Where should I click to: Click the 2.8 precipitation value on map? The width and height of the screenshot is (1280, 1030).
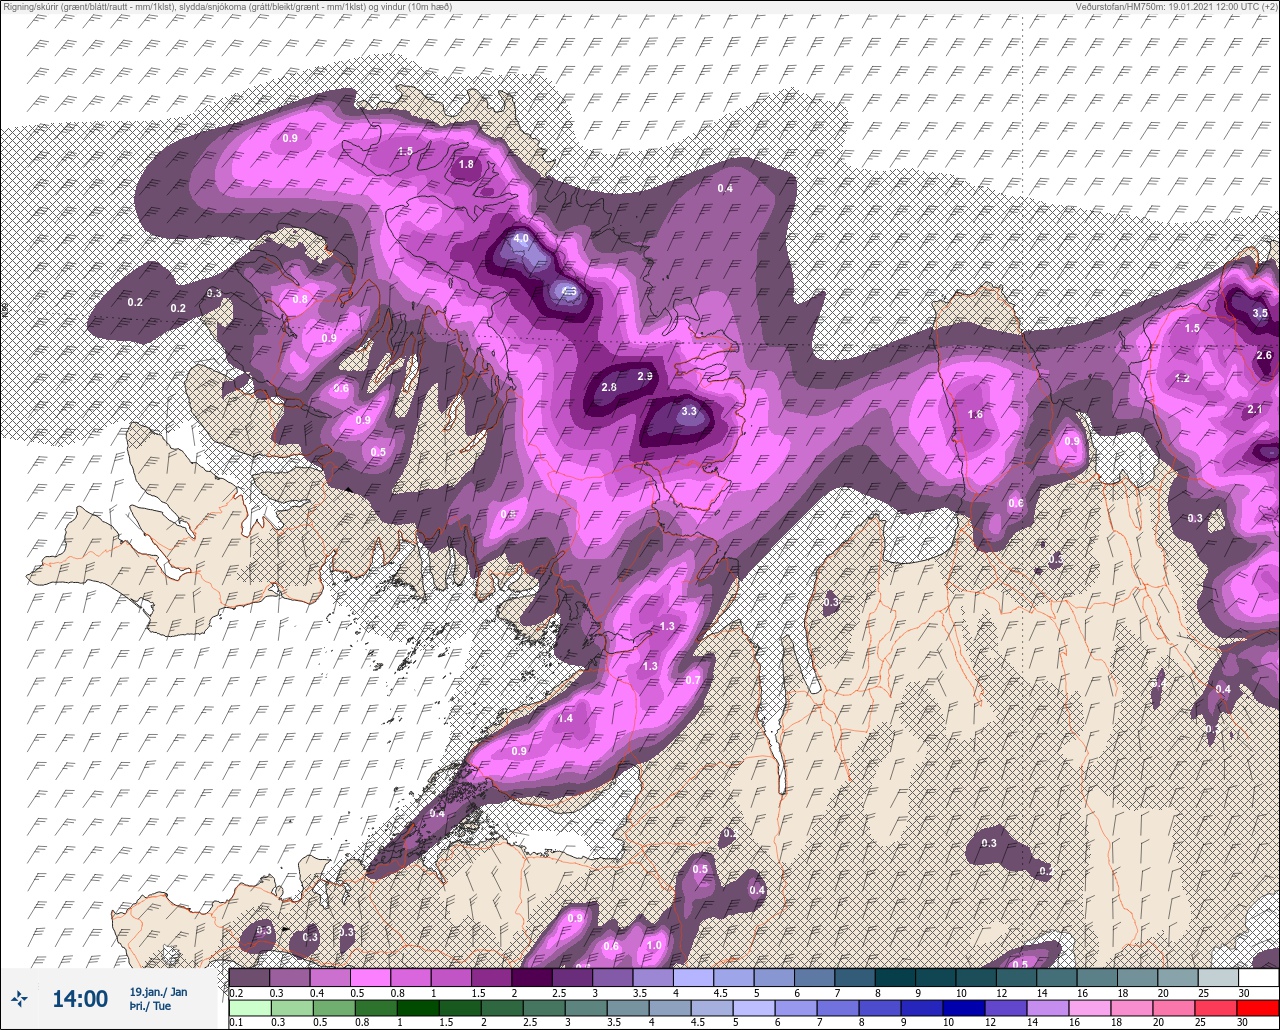pyautogui.click(x=609, y=387)
